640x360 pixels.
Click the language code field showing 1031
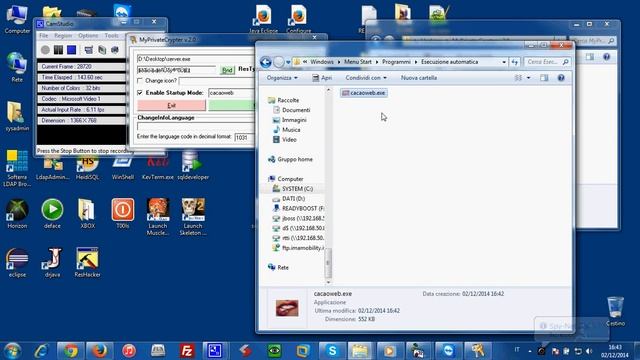point(244,138)
